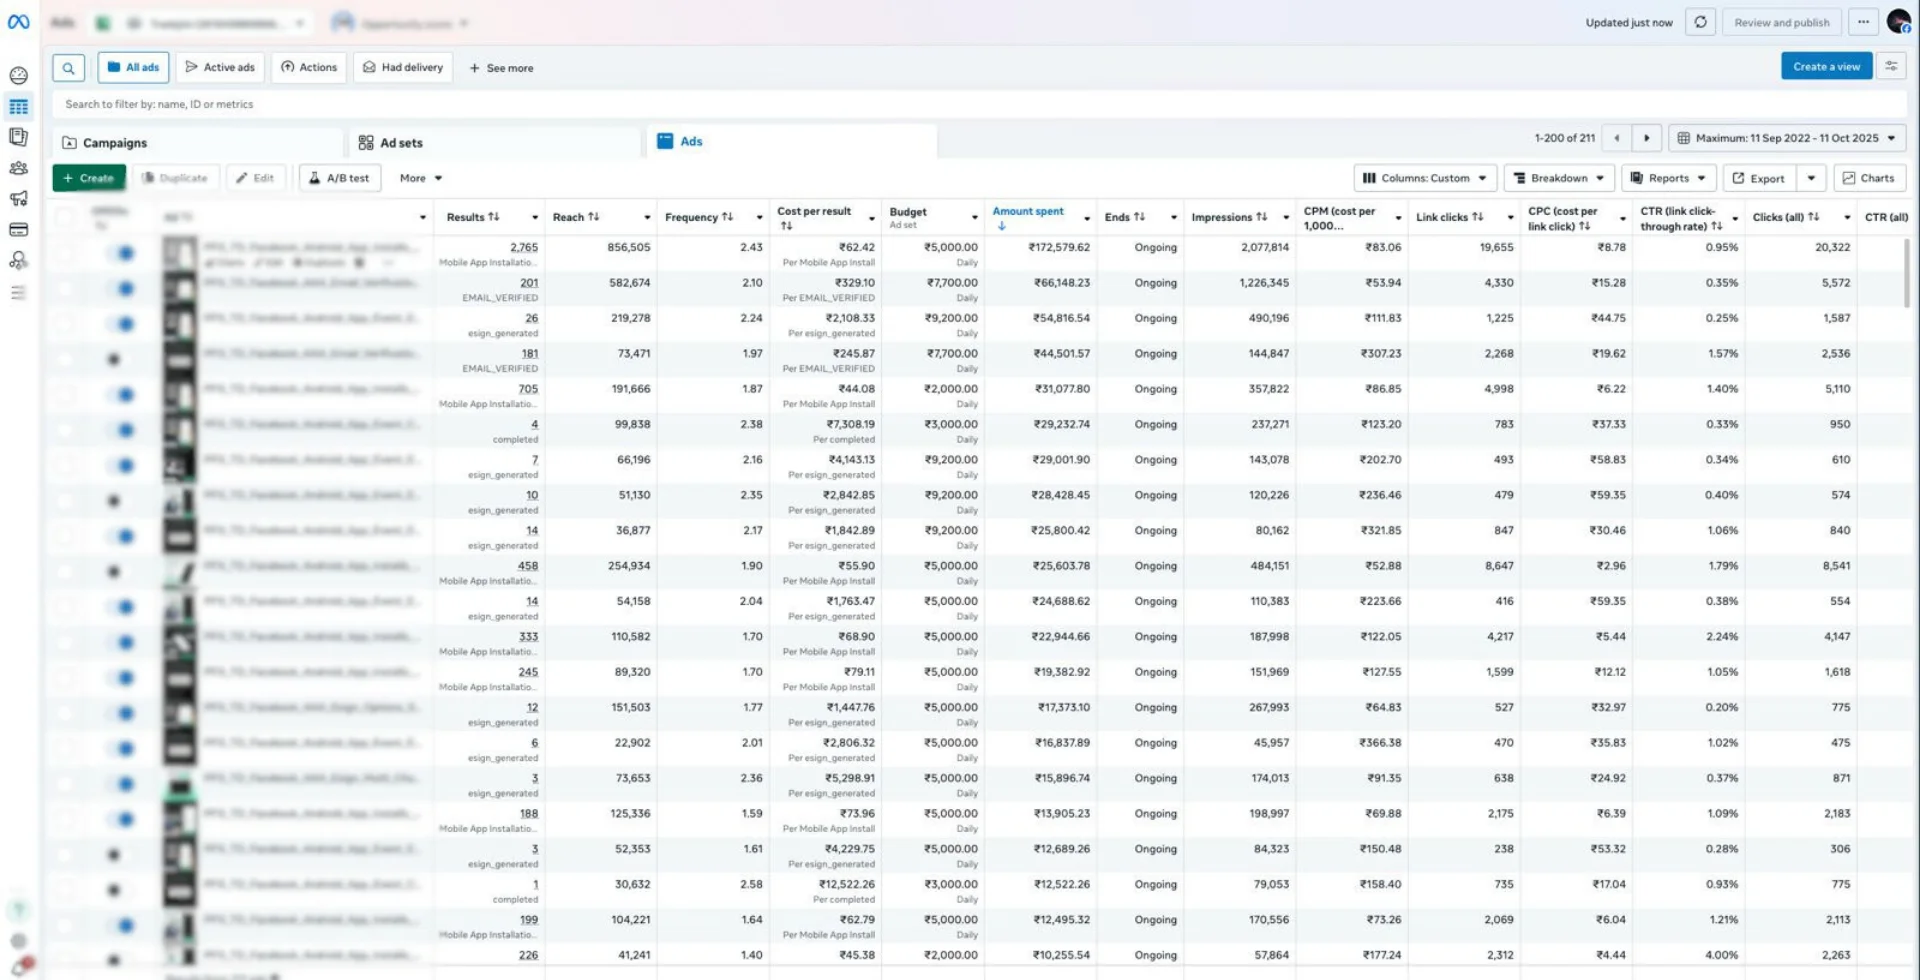The width and height of the screenshot is (1920, 980).
Task: Switch to the Campaigns tab
Action: [114, 143]
